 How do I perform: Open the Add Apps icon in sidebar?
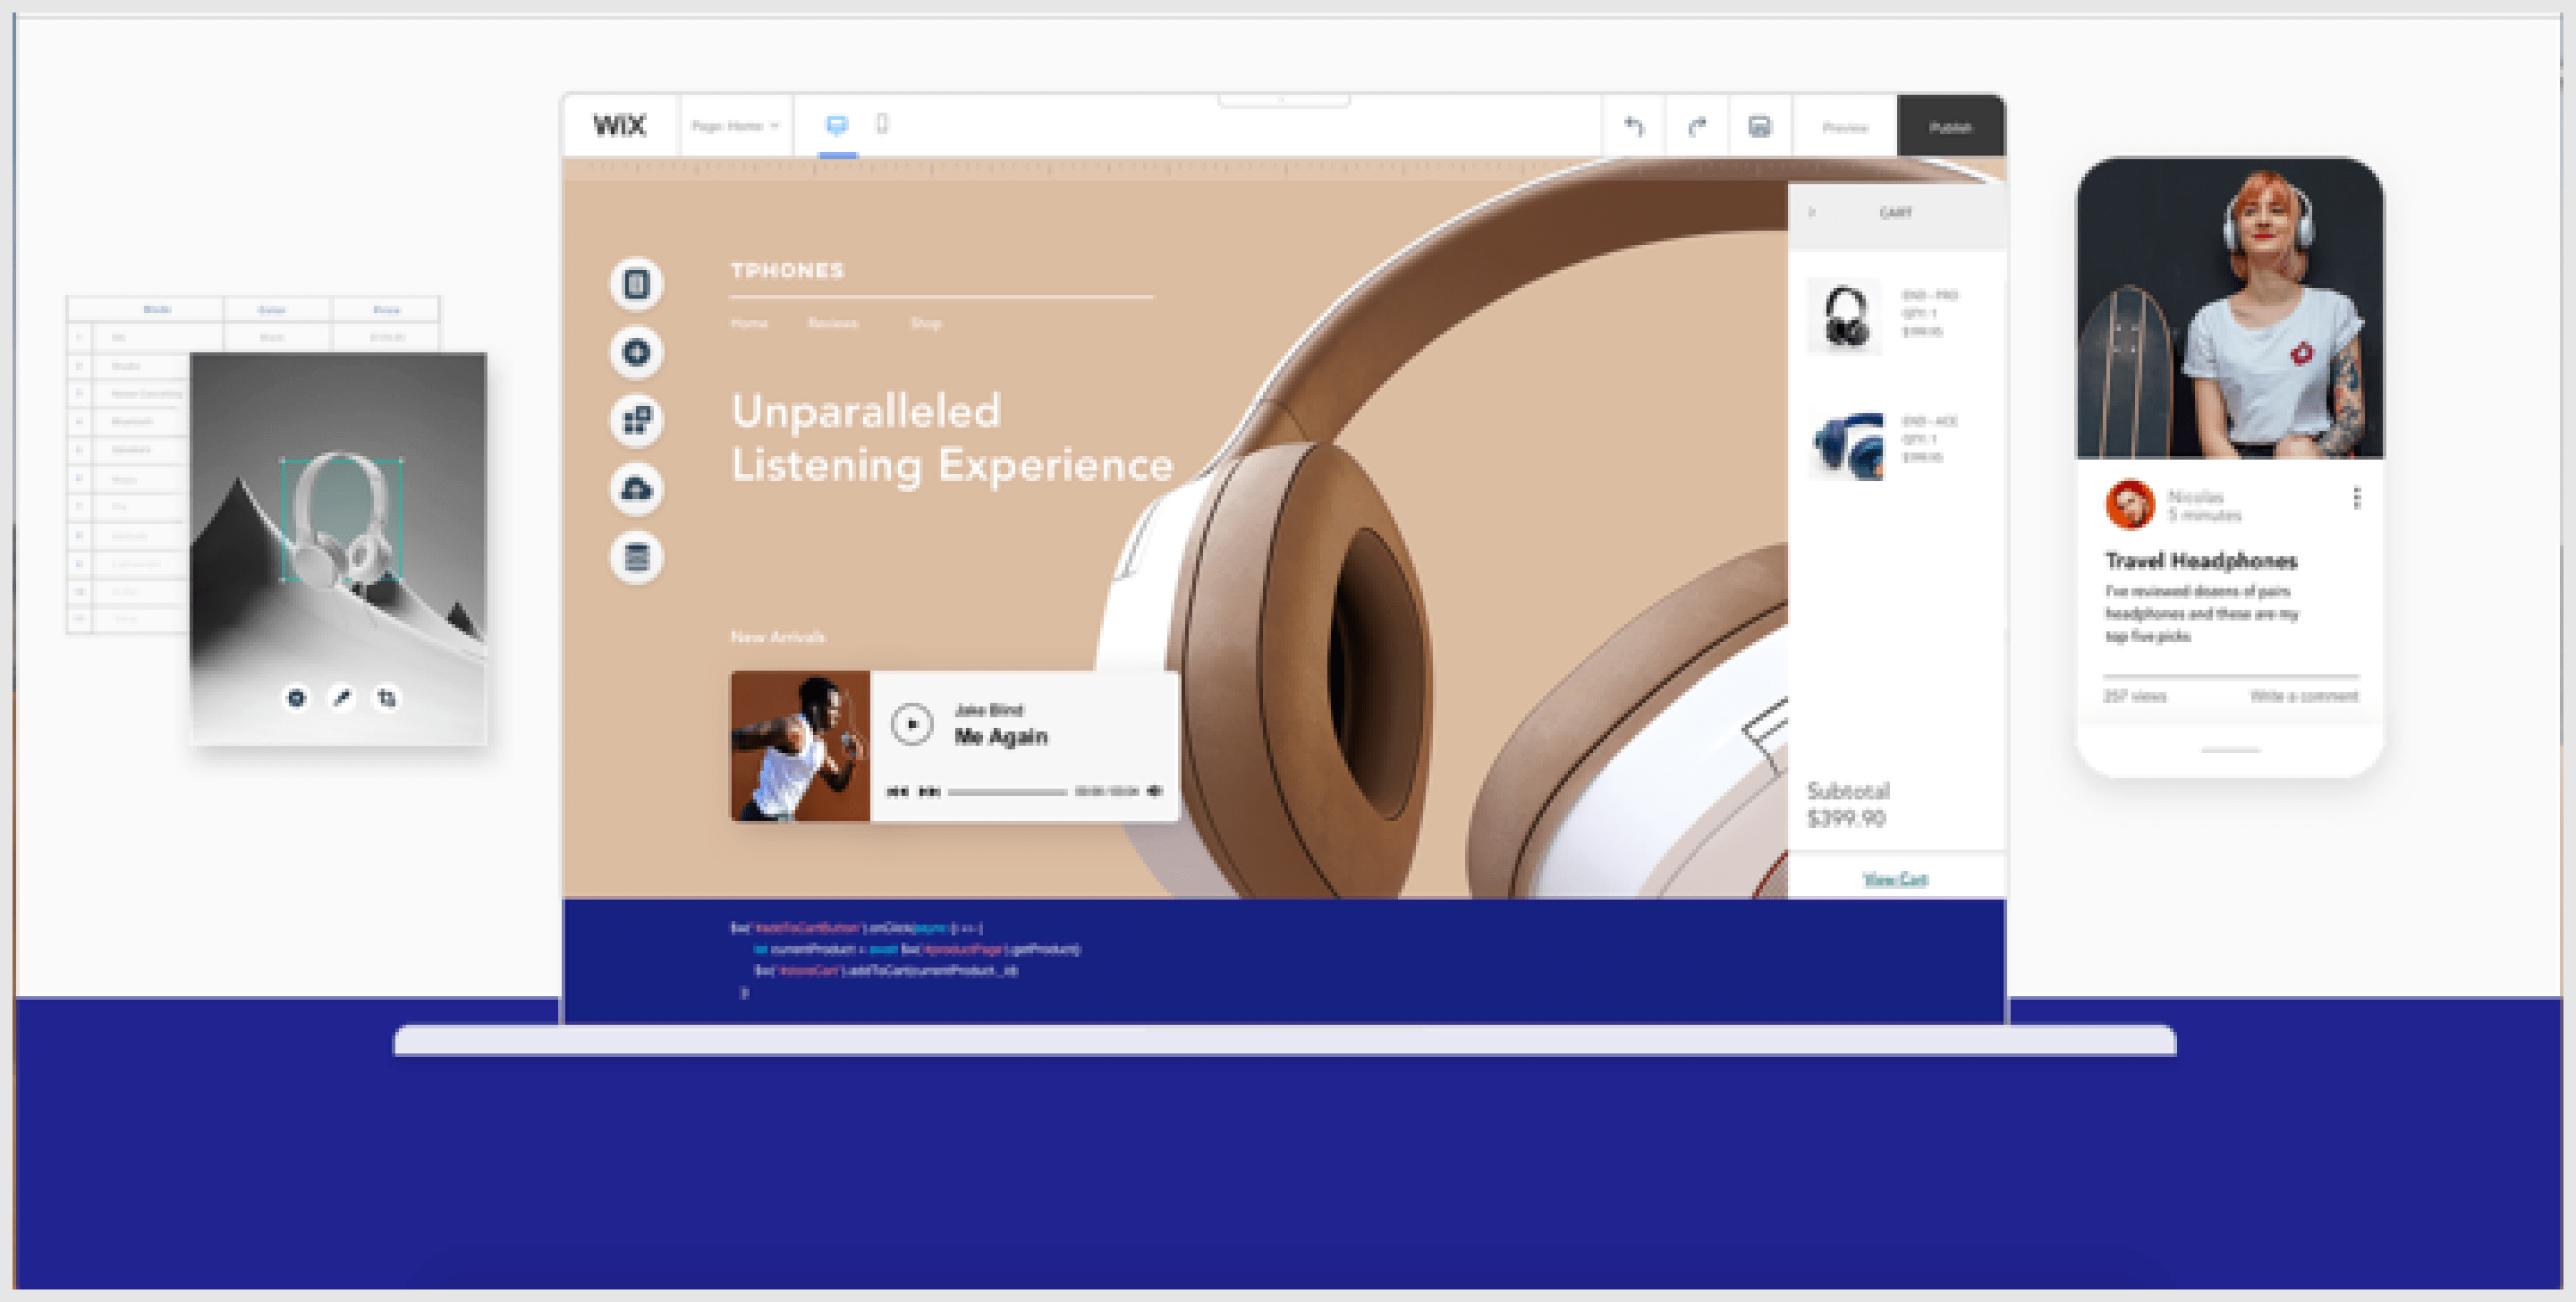tap(637, 420)
